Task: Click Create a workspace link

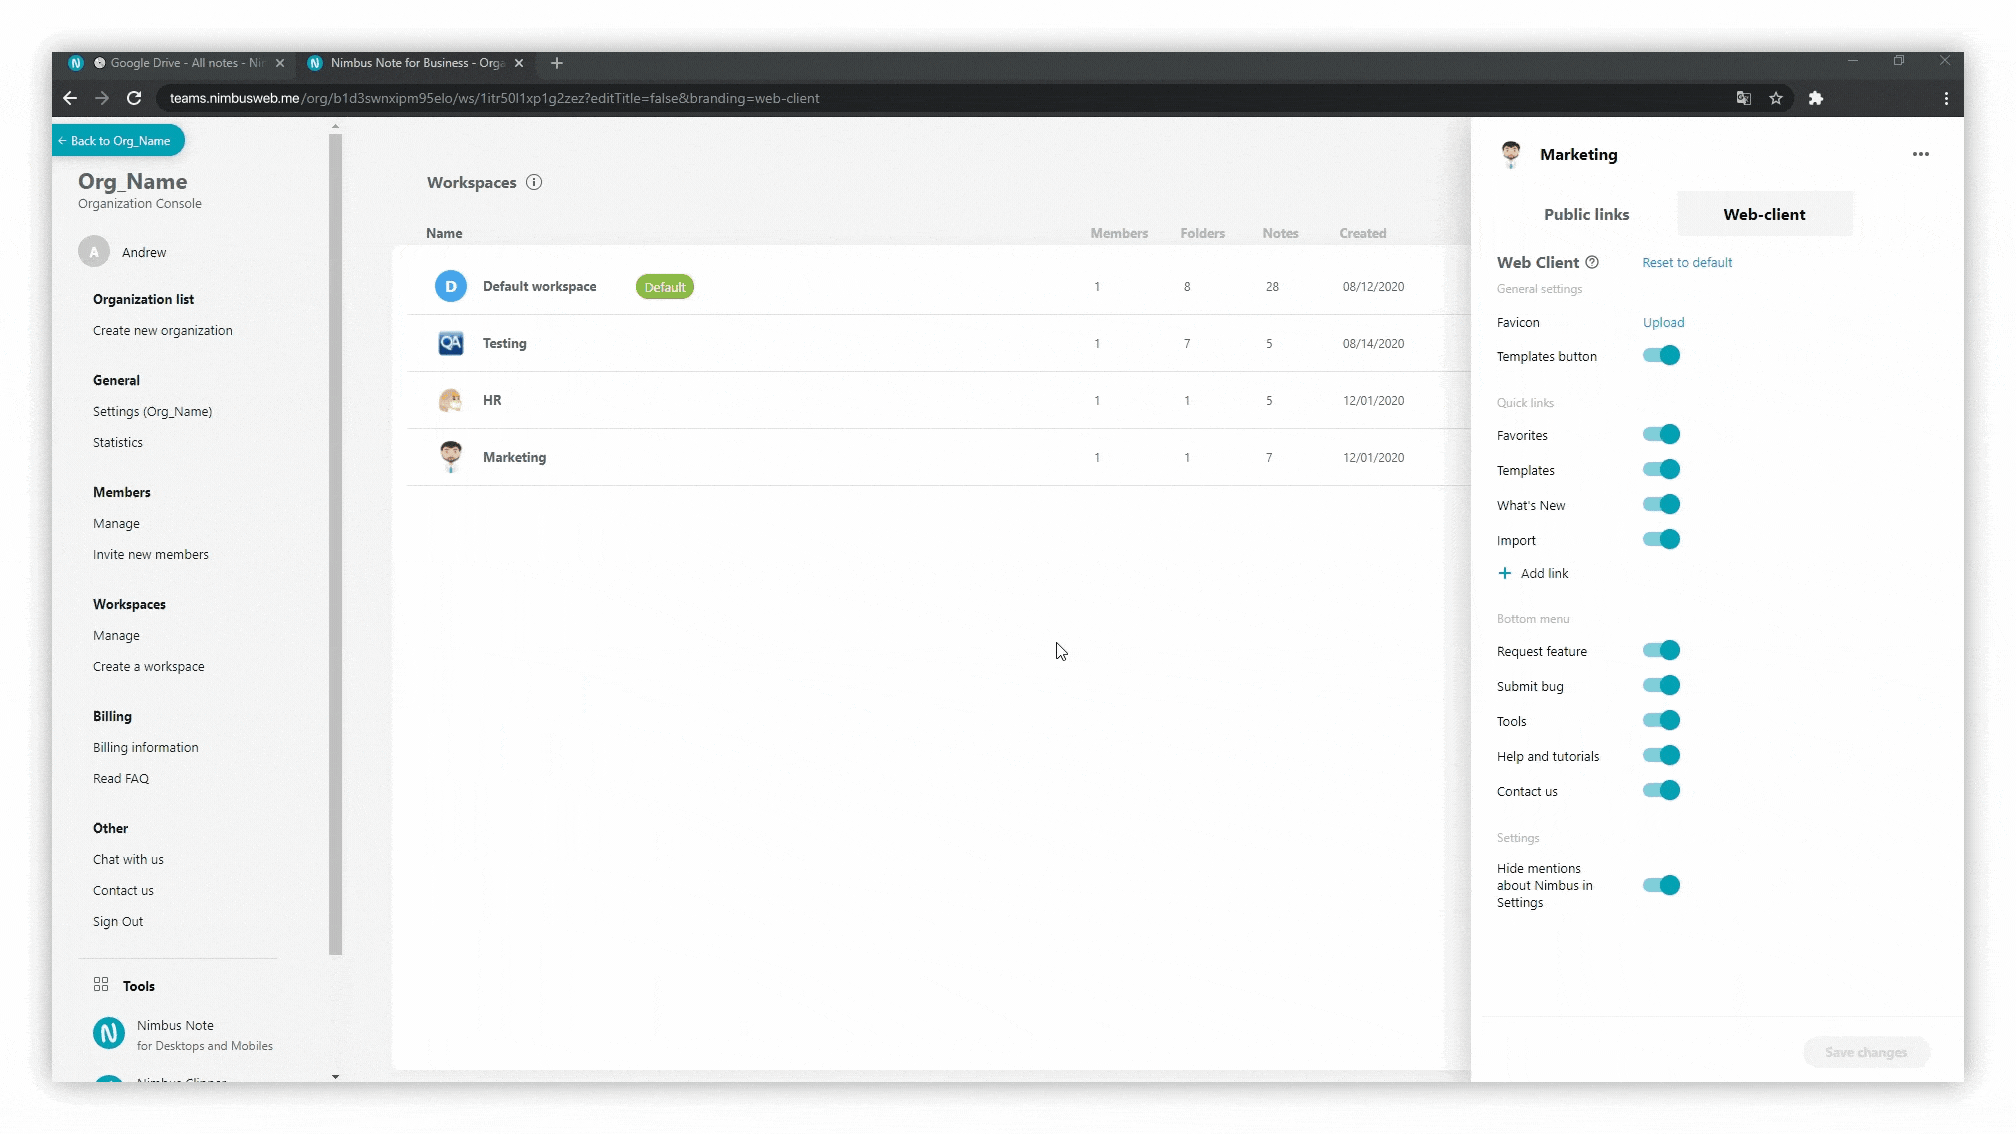Action: point(148,666)
